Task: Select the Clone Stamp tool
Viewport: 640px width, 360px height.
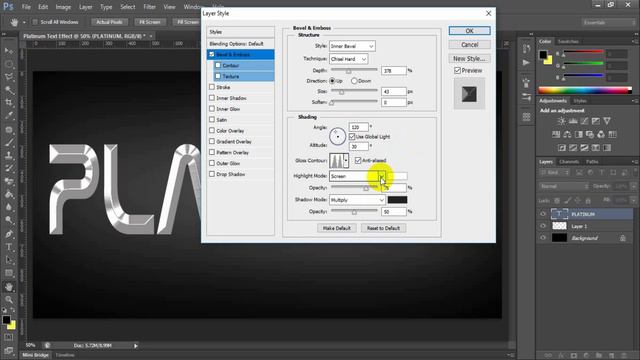Action: tap(9, 155)
